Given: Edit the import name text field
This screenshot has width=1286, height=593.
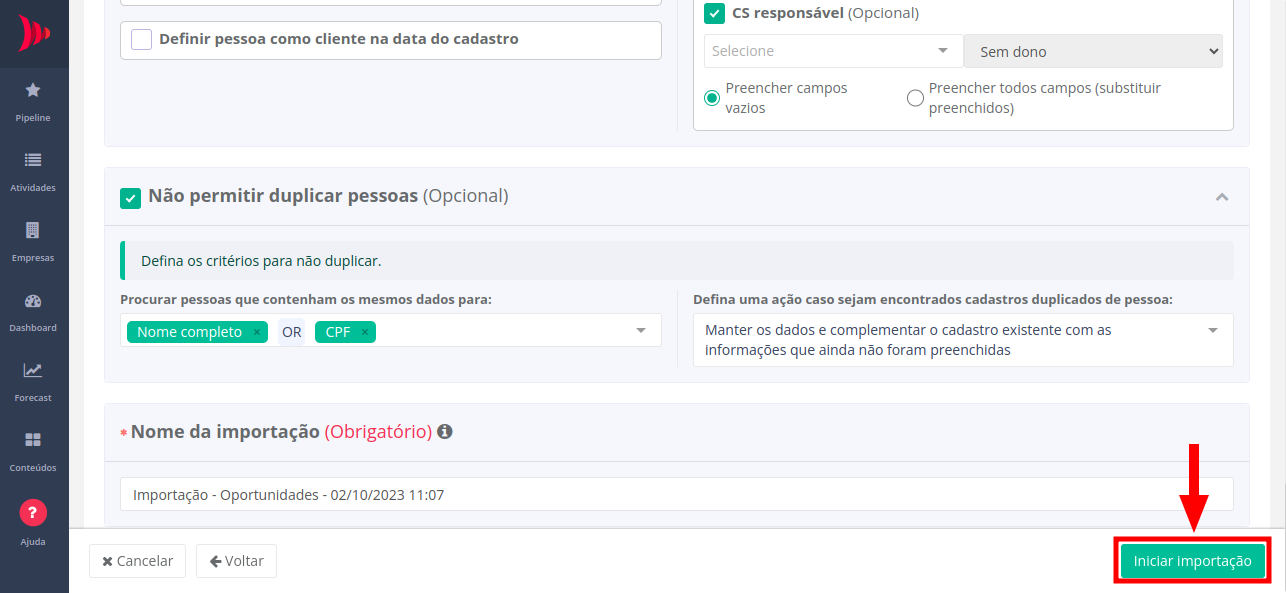Looking at the screenshot, I should (x=676, y=494).
